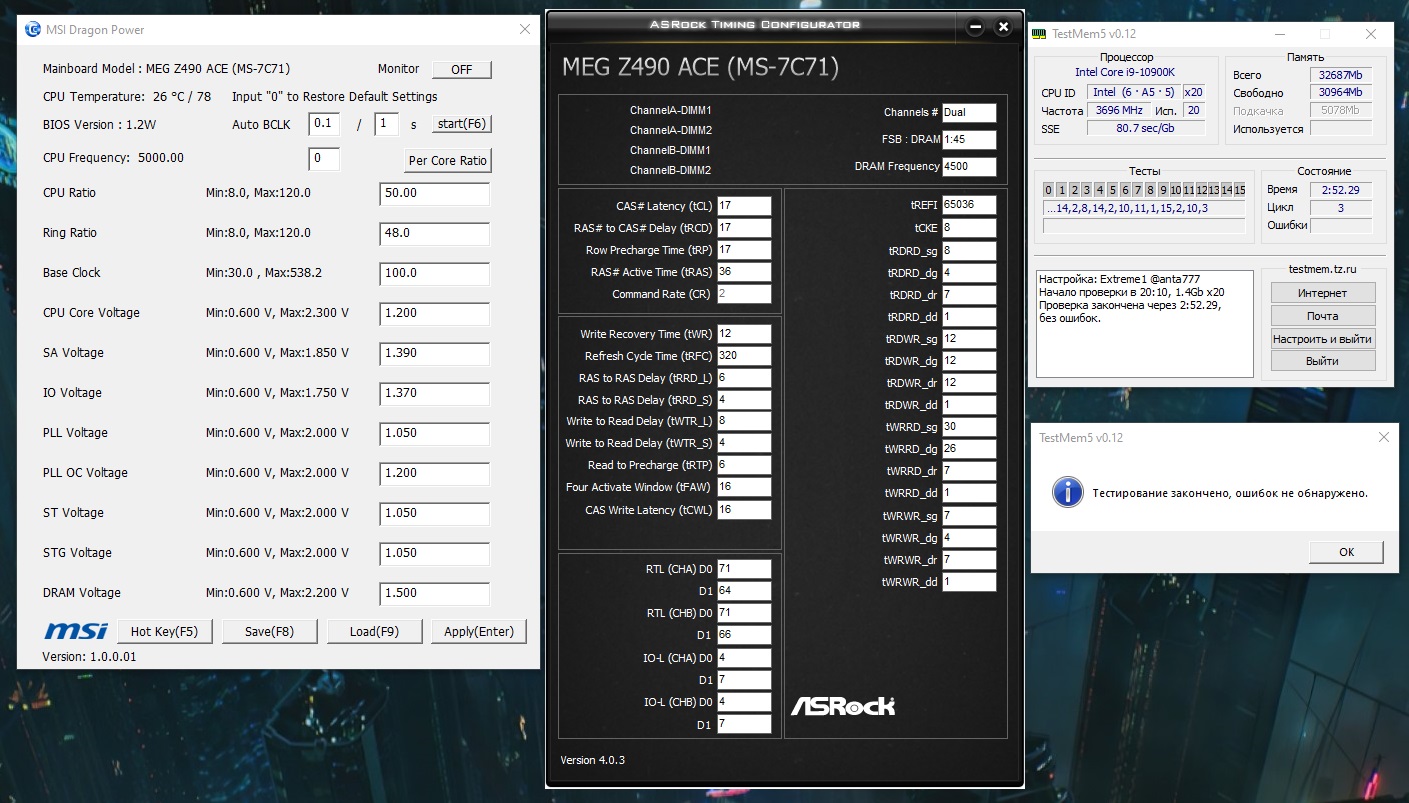The height and width of the screenshot is (803, 1409).
Task: Click the Выйти button in TestMem5
Action: (1323, 361)
